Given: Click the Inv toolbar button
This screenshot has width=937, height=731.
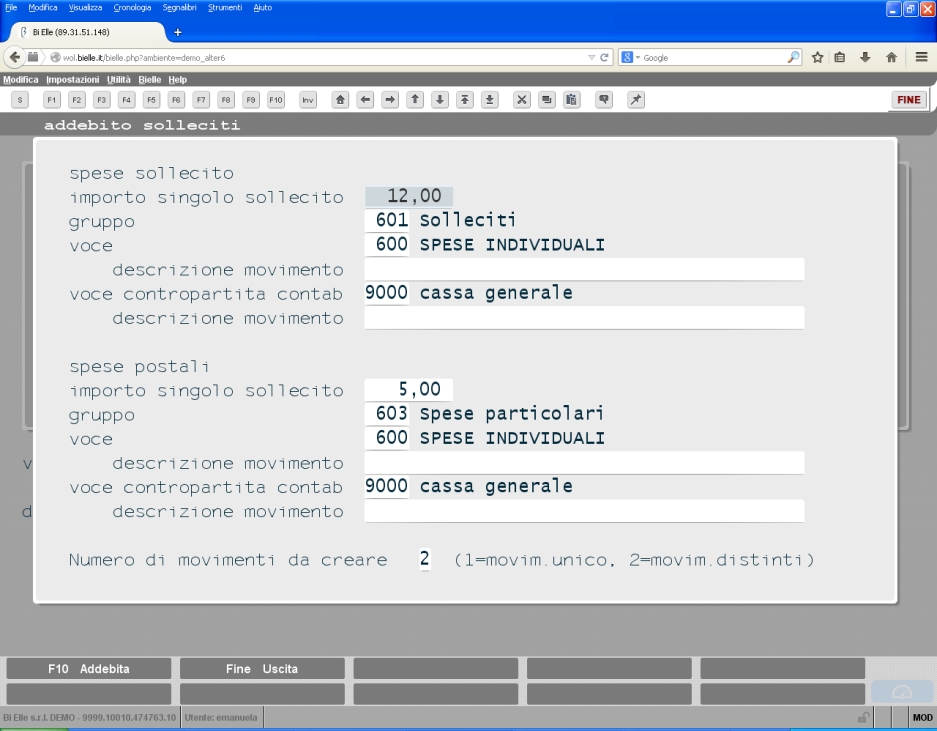Looking at the screenshot, I should (308, 100).
